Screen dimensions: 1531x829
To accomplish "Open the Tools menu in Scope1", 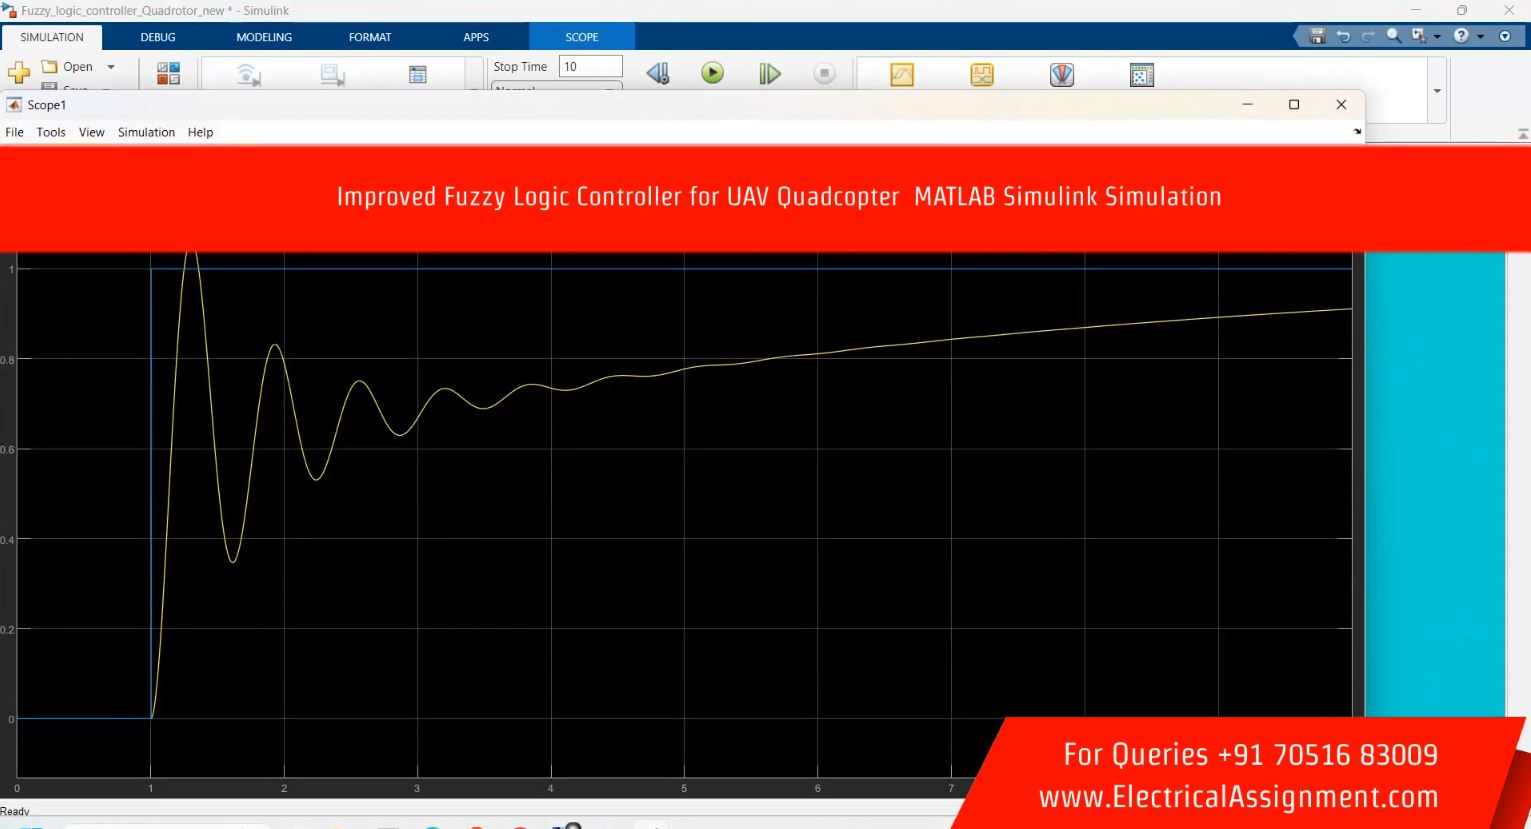I will (51, 132).
